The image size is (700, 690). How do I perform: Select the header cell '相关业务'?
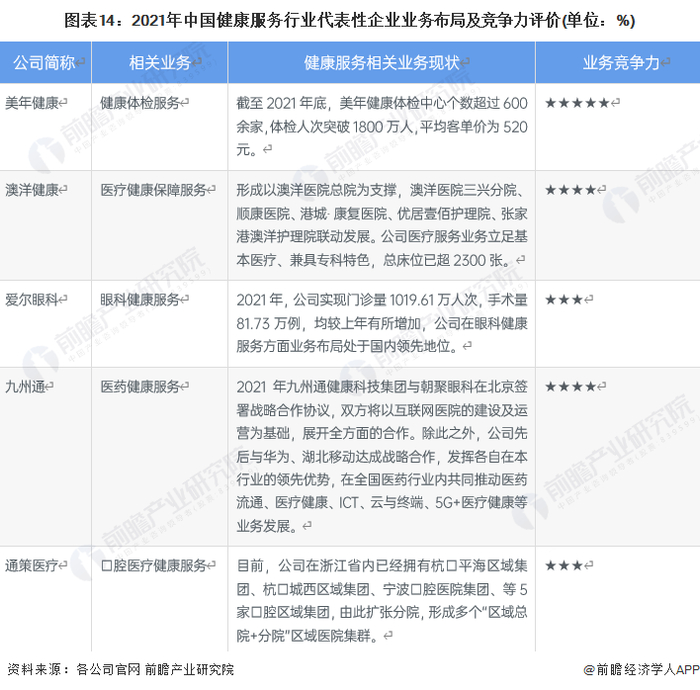[159, 62]
